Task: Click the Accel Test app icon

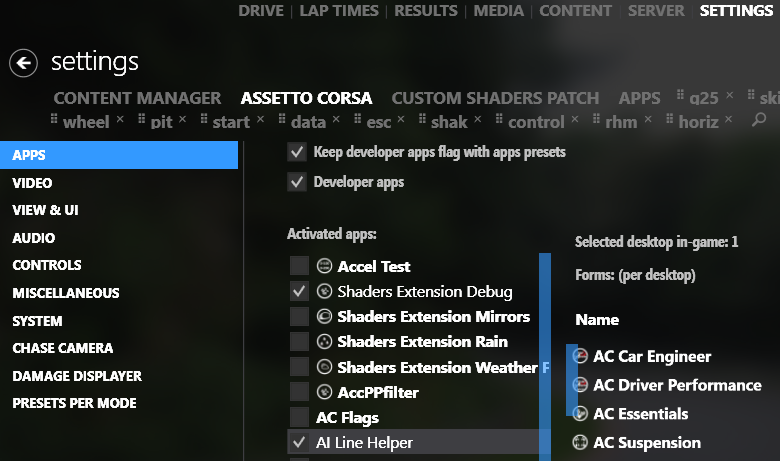Action: coord(324,266)
